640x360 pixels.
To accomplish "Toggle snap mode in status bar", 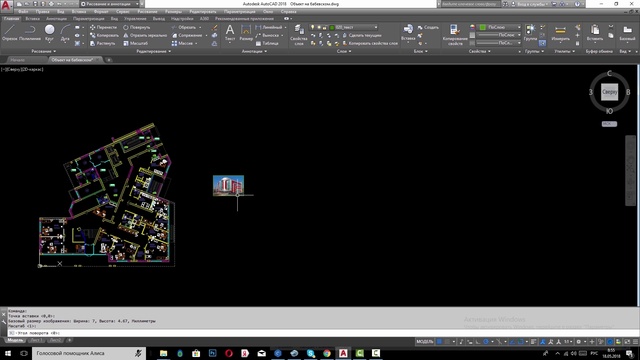I will [x=447, y=342].
